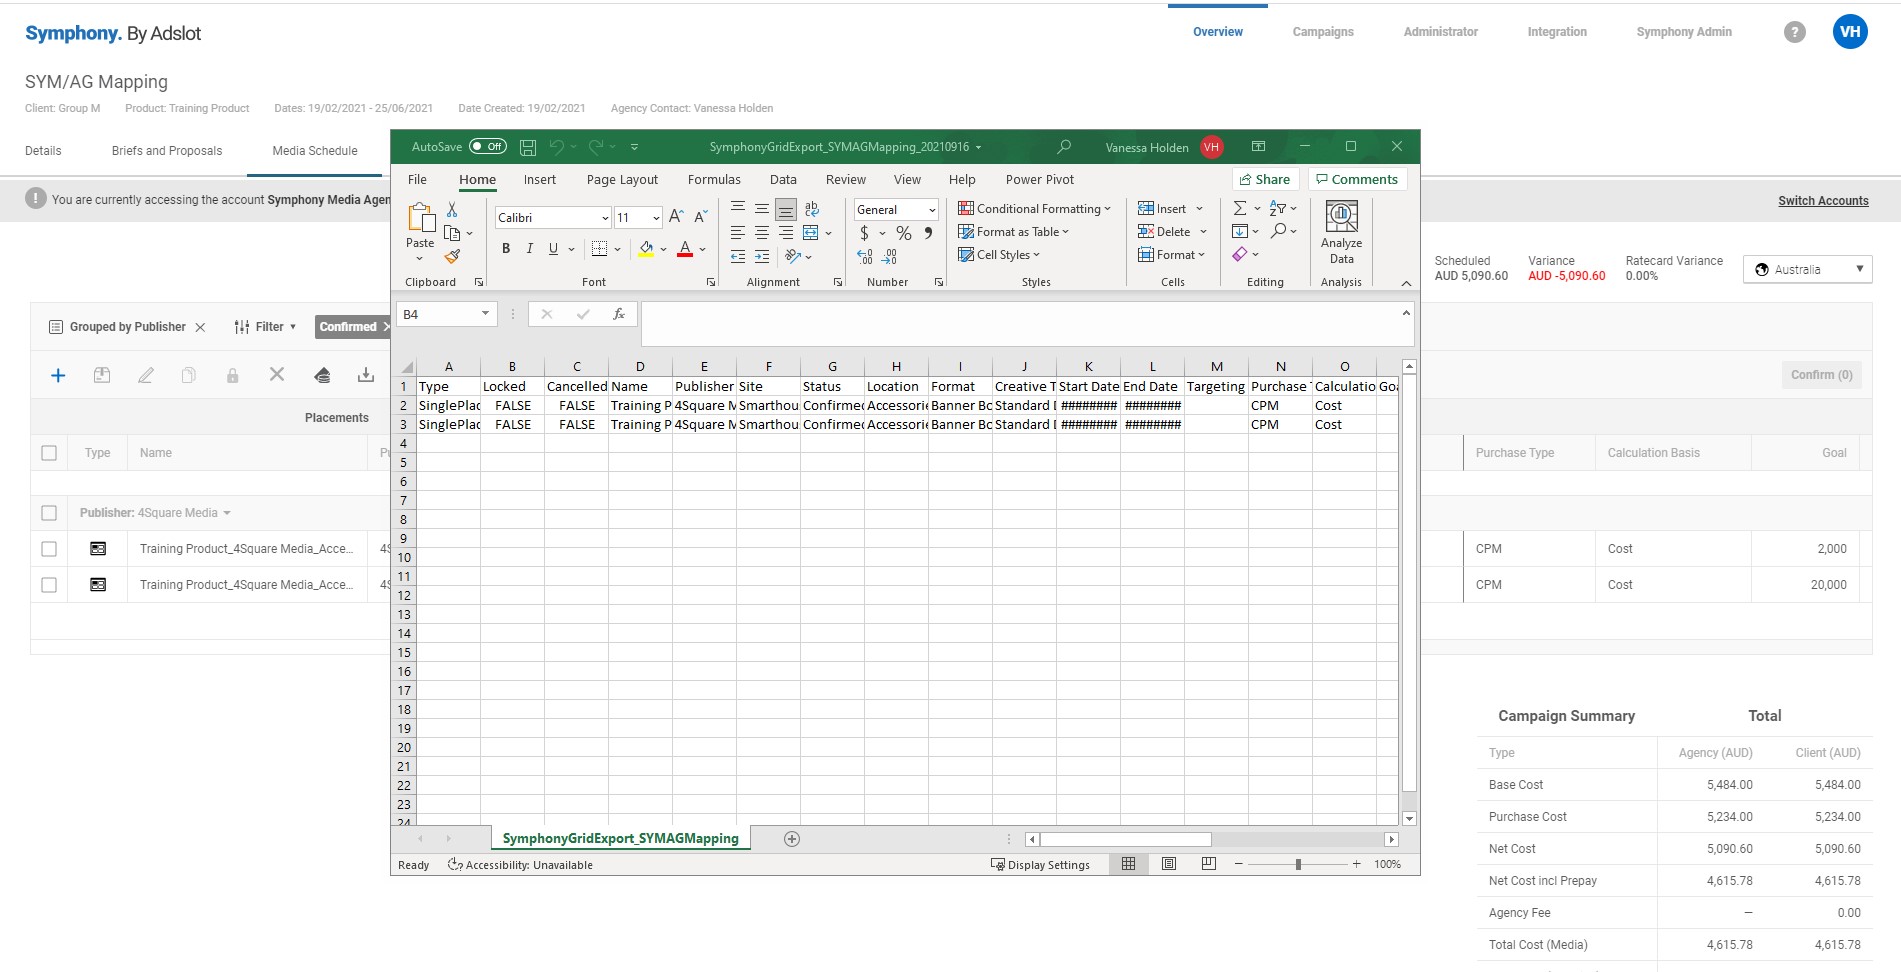Open the Insert ribbon tab
This screenshot has height=972, width=1901.
coord(540,180)
